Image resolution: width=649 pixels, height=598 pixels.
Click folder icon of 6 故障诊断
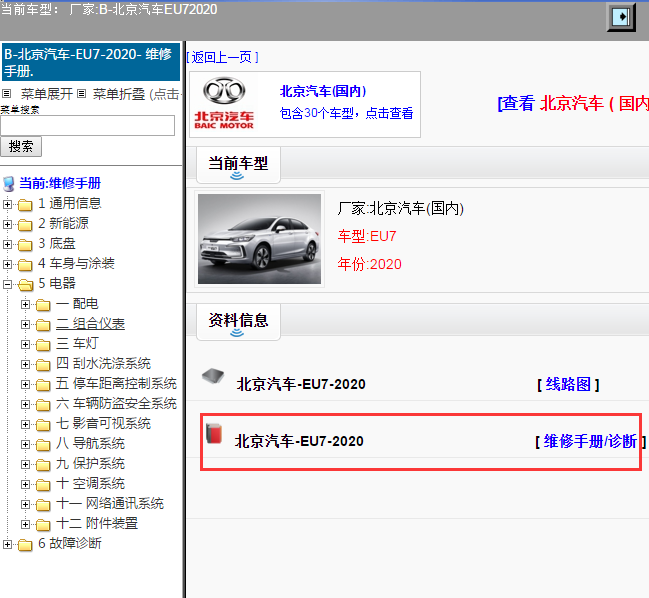[x=25, y=545]
